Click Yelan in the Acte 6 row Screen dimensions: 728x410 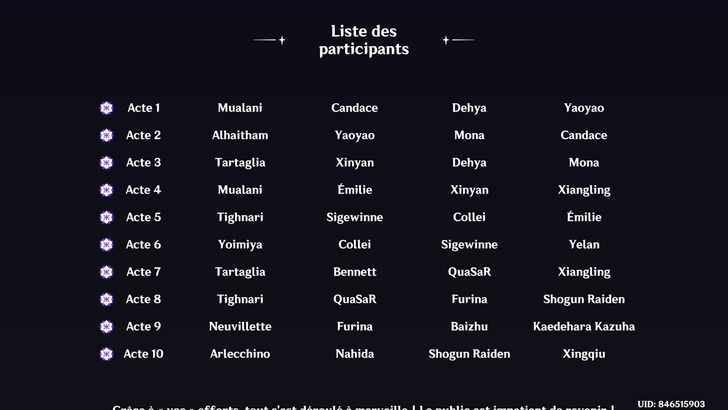[x=584, y=245]
